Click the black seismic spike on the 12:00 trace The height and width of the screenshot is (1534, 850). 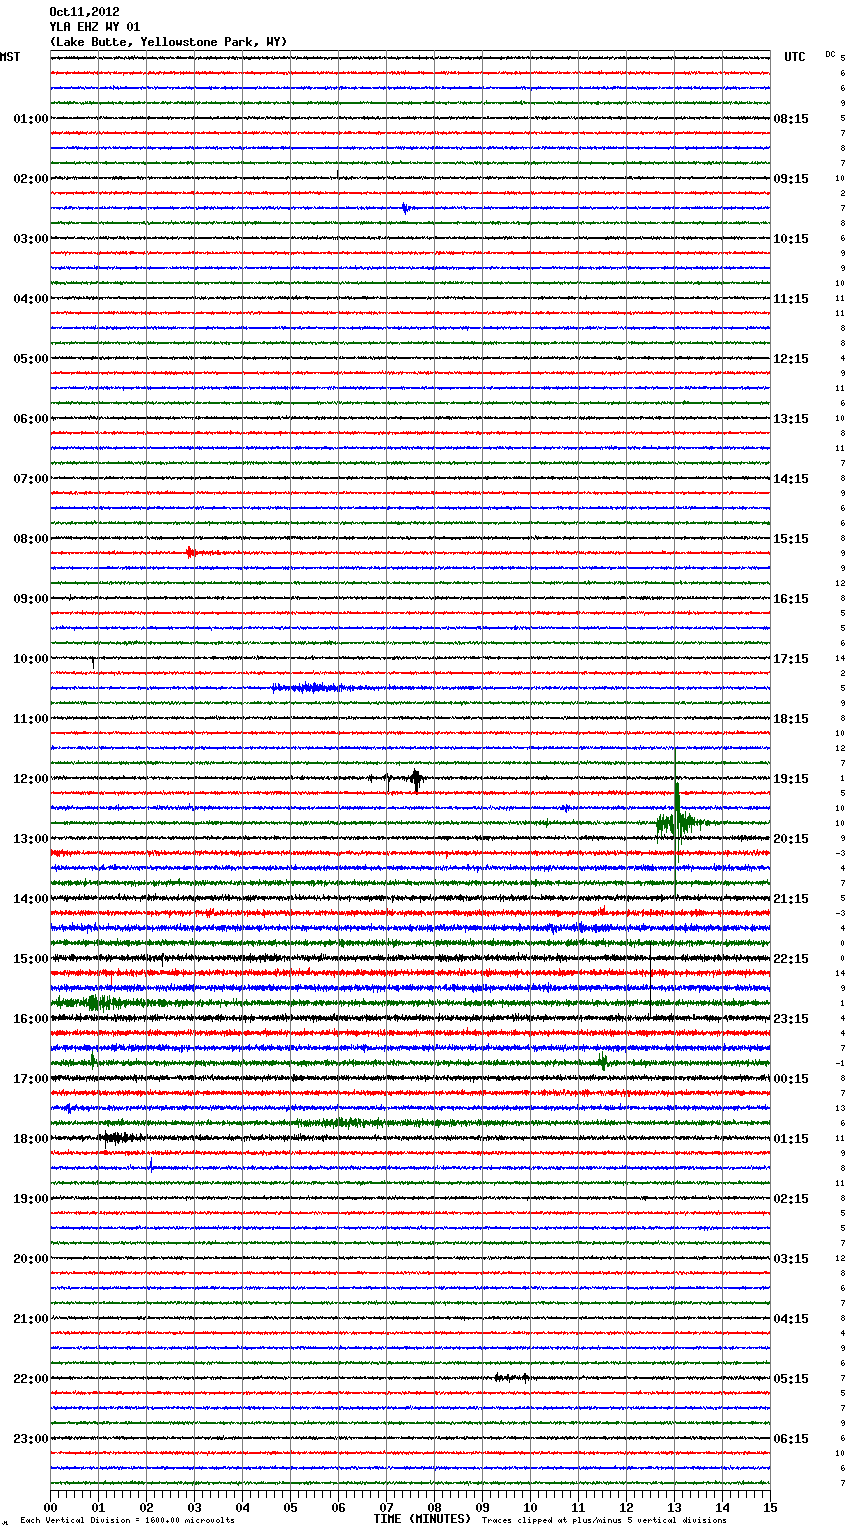[416, 779]
